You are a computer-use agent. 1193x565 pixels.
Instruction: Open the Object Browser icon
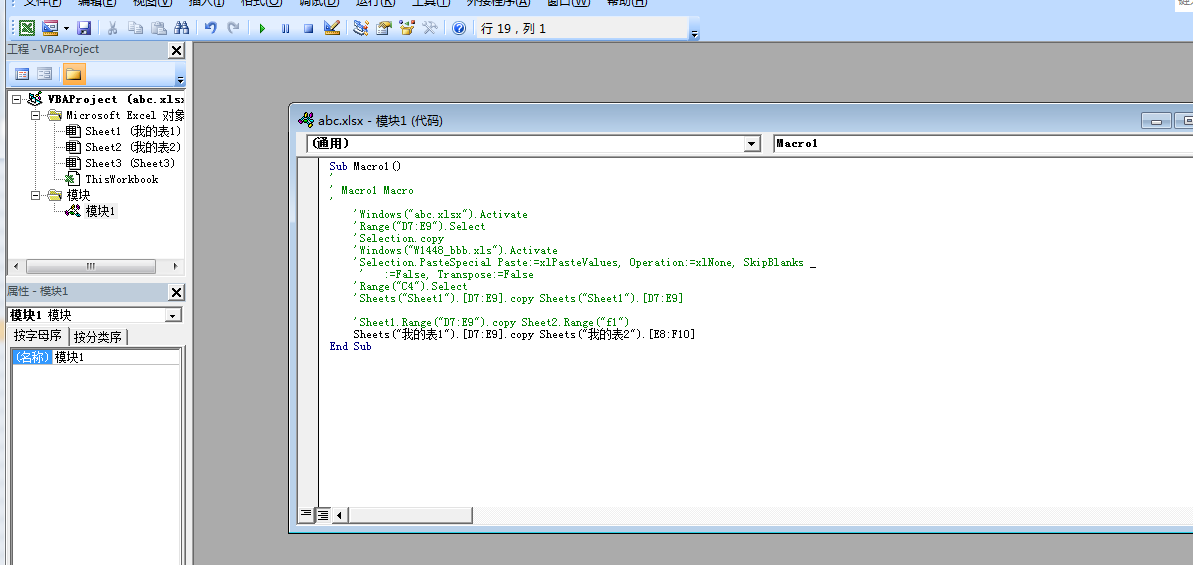pos(406,28)
